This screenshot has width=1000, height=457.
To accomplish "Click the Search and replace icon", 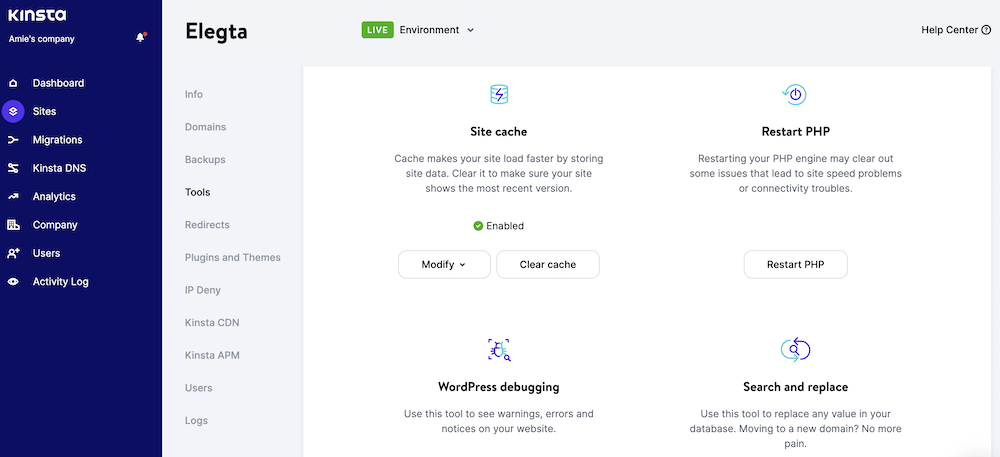I will pos(795,349).
